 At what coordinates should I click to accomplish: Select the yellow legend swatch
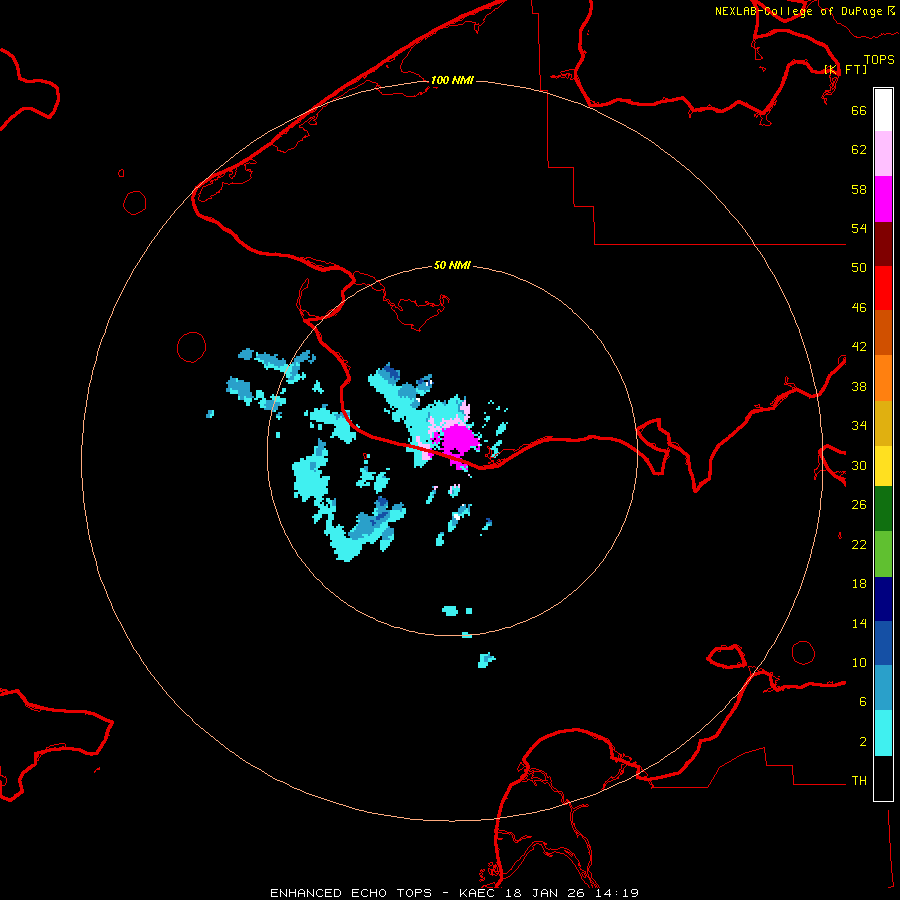(x=883, y=466)
